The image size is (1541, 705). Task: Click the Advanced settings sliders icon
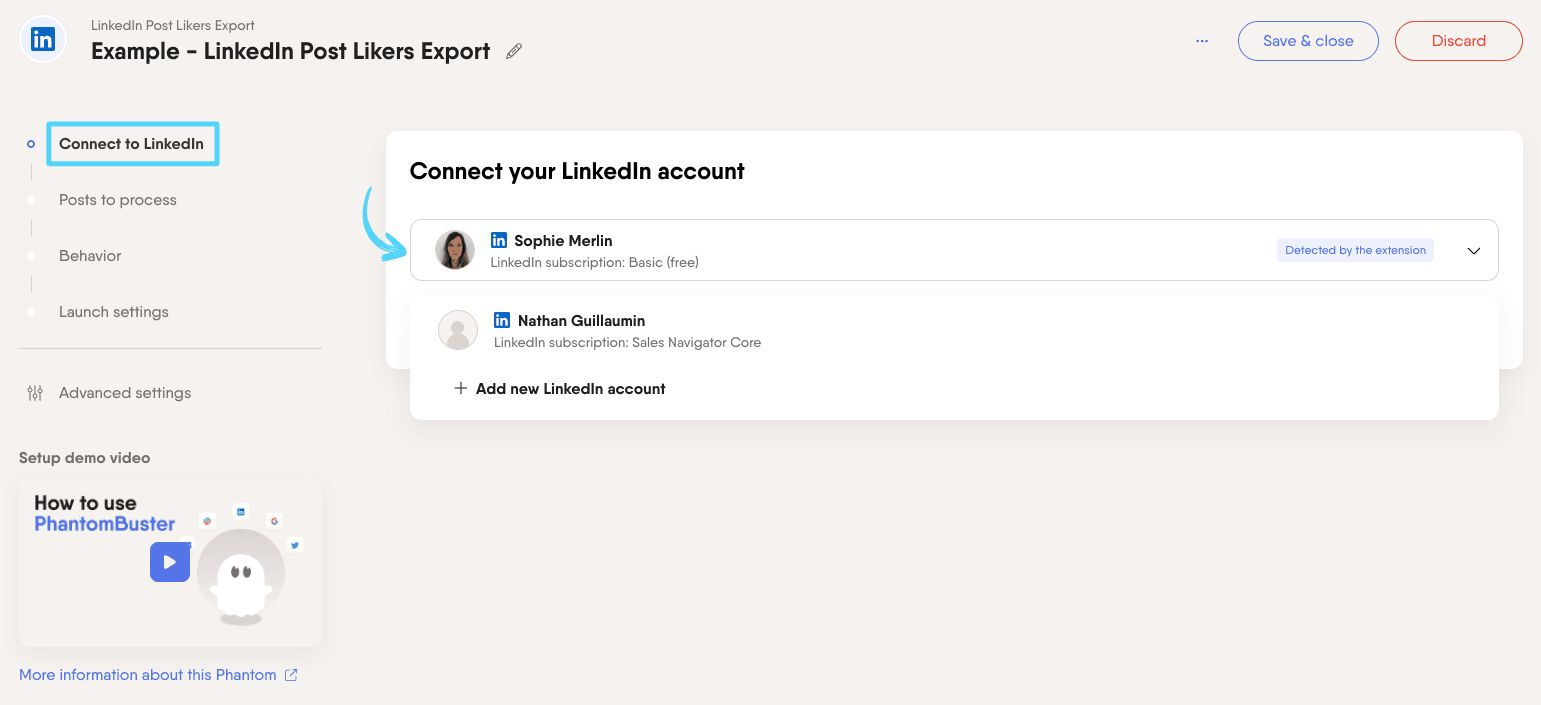click(35, 393)
